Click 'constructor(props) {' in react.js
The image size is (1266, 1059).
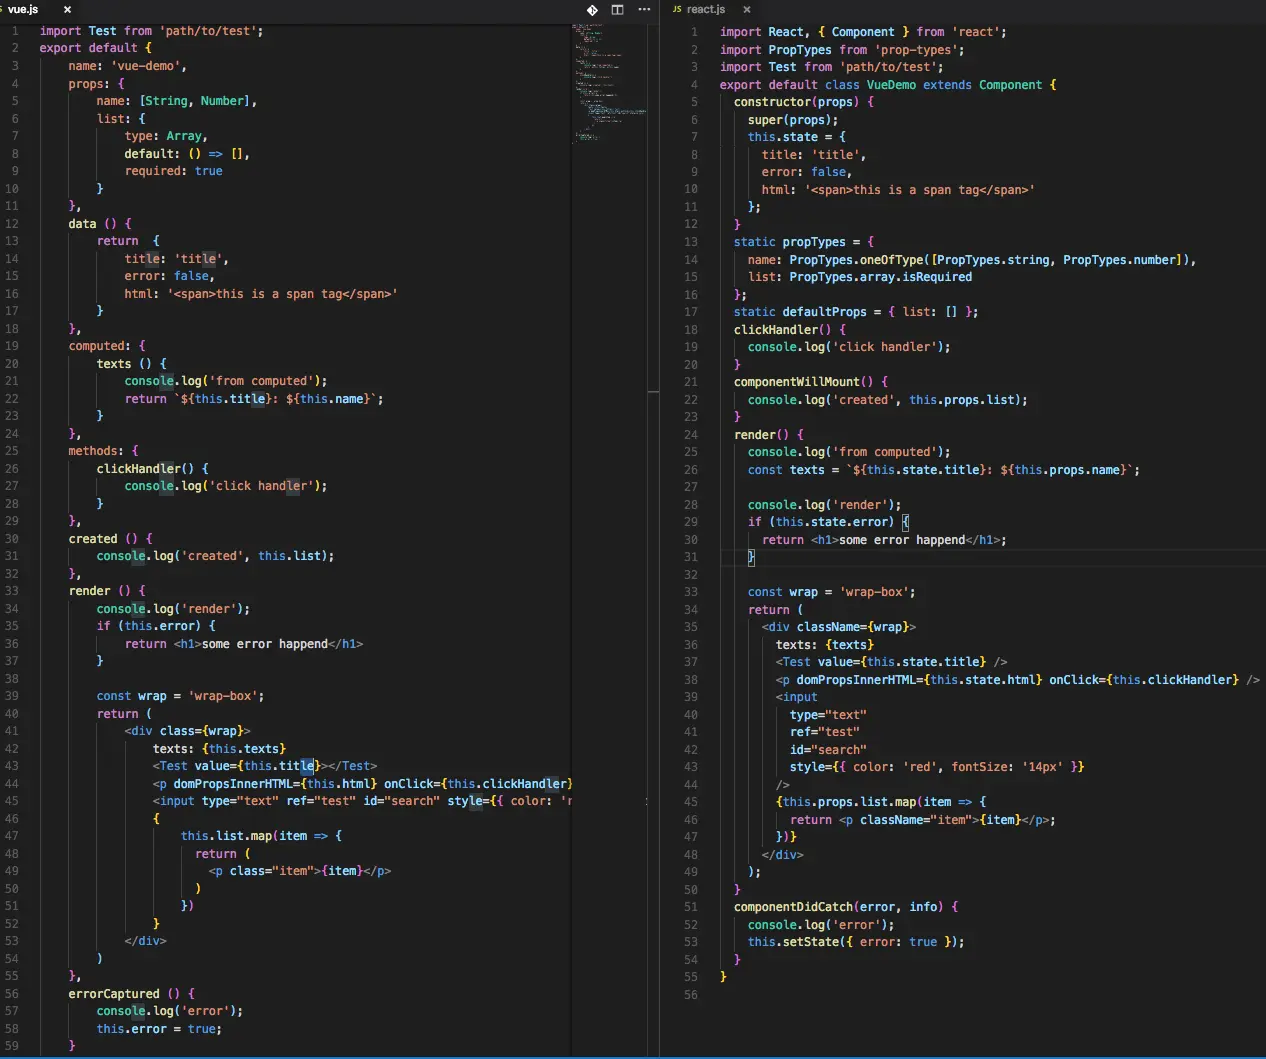coord(804,102)
